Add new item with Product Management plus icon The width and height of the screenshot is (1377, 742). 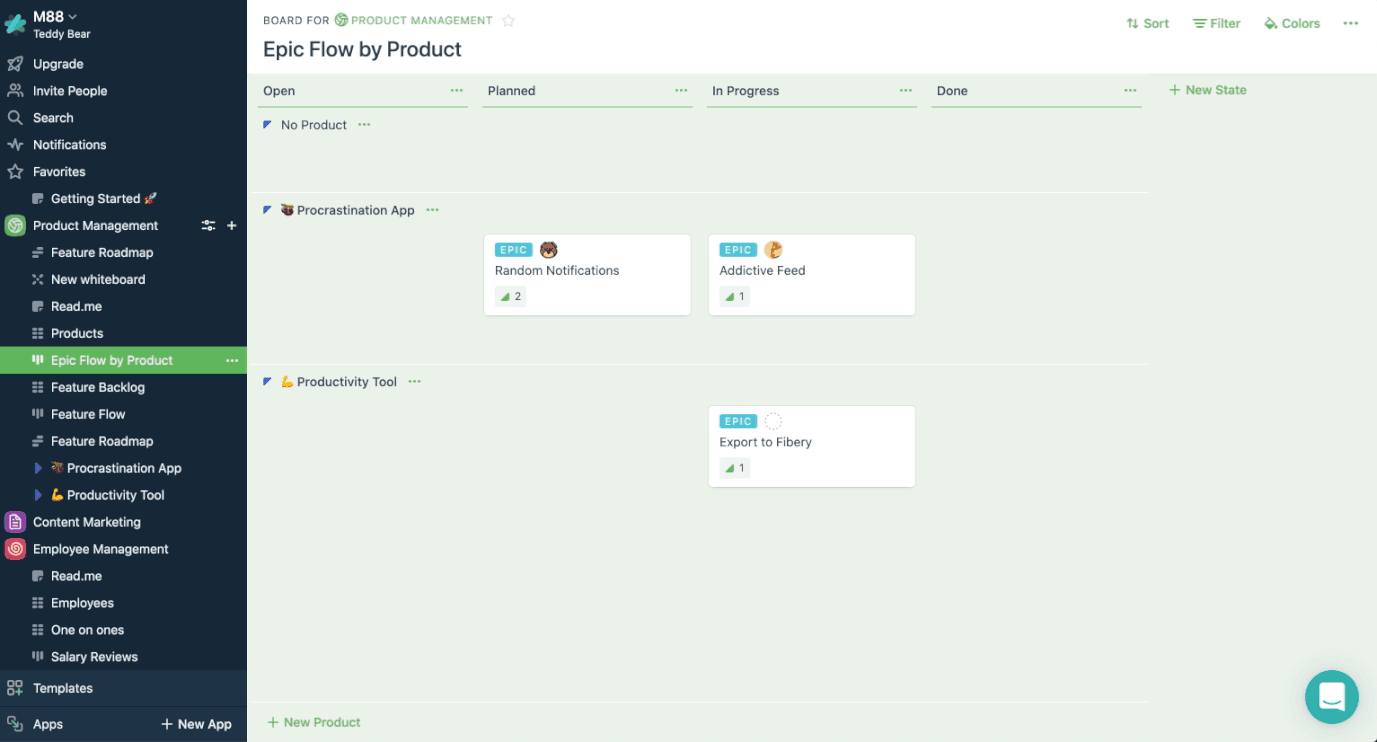coord(232,226)
